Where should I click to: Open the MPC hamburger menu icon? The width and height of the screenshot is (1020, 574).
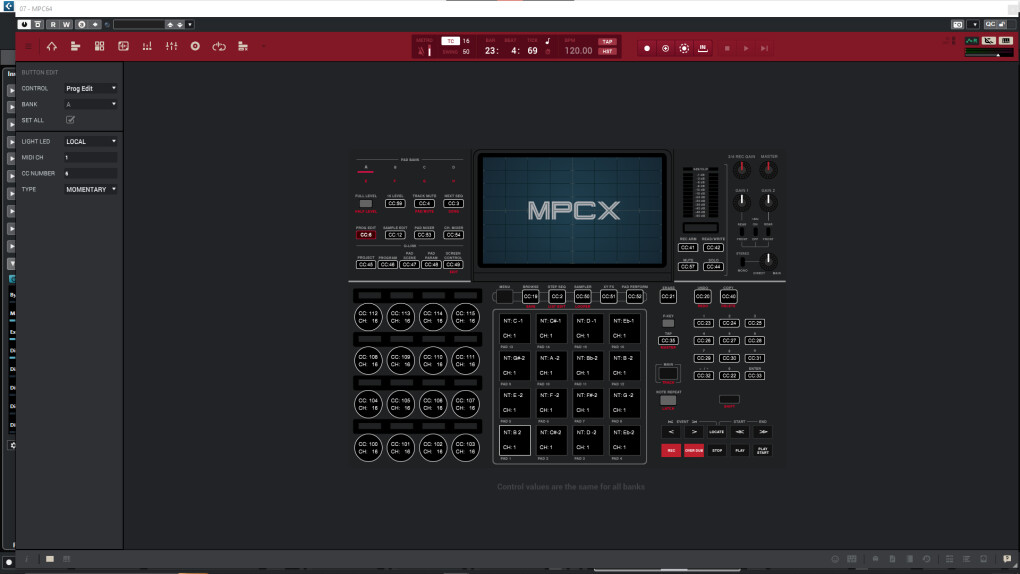tap(28, 46)
